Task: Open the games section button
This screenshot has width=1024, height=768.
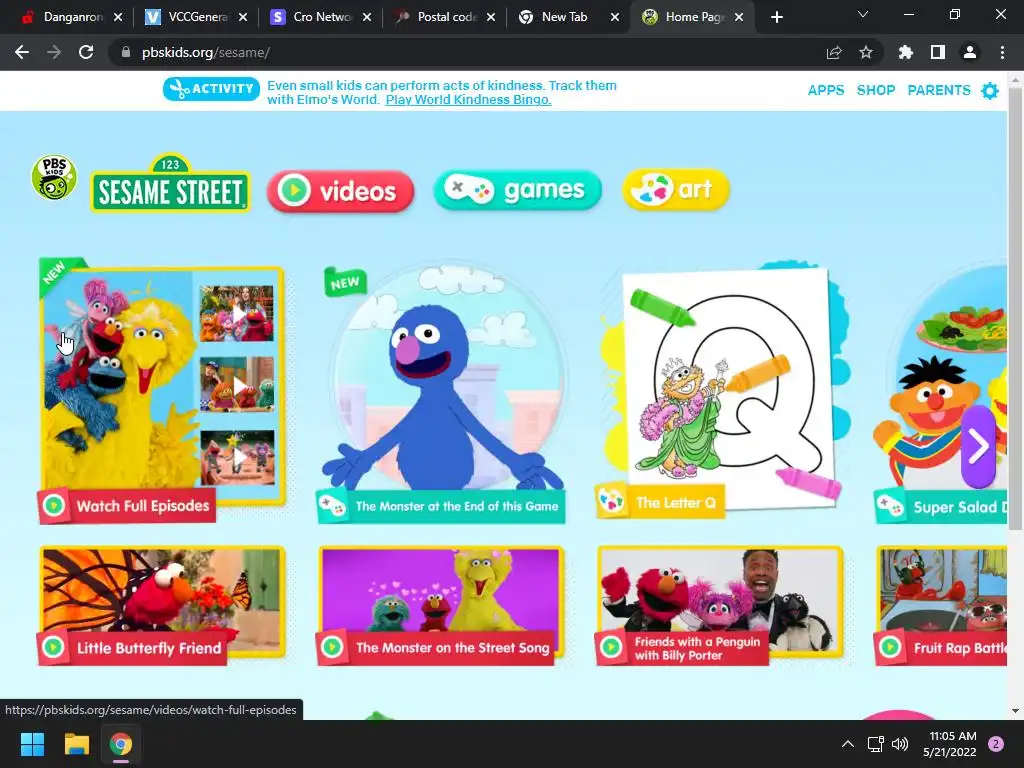Action: coord(517,190)
